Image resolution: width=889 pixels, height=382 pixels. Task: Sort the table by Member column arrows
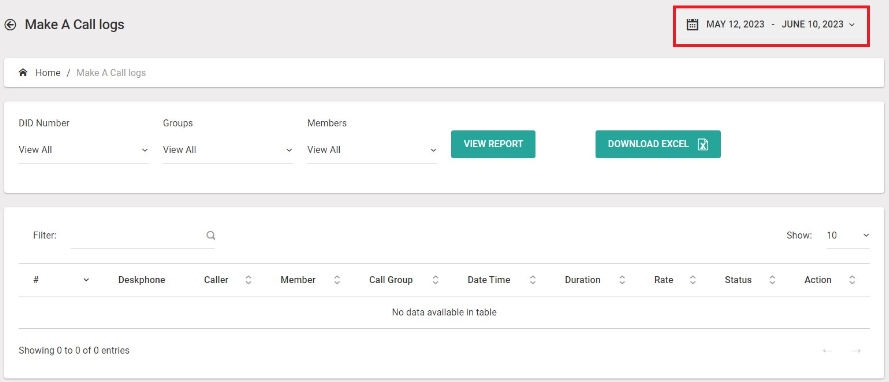click(337, 280)
